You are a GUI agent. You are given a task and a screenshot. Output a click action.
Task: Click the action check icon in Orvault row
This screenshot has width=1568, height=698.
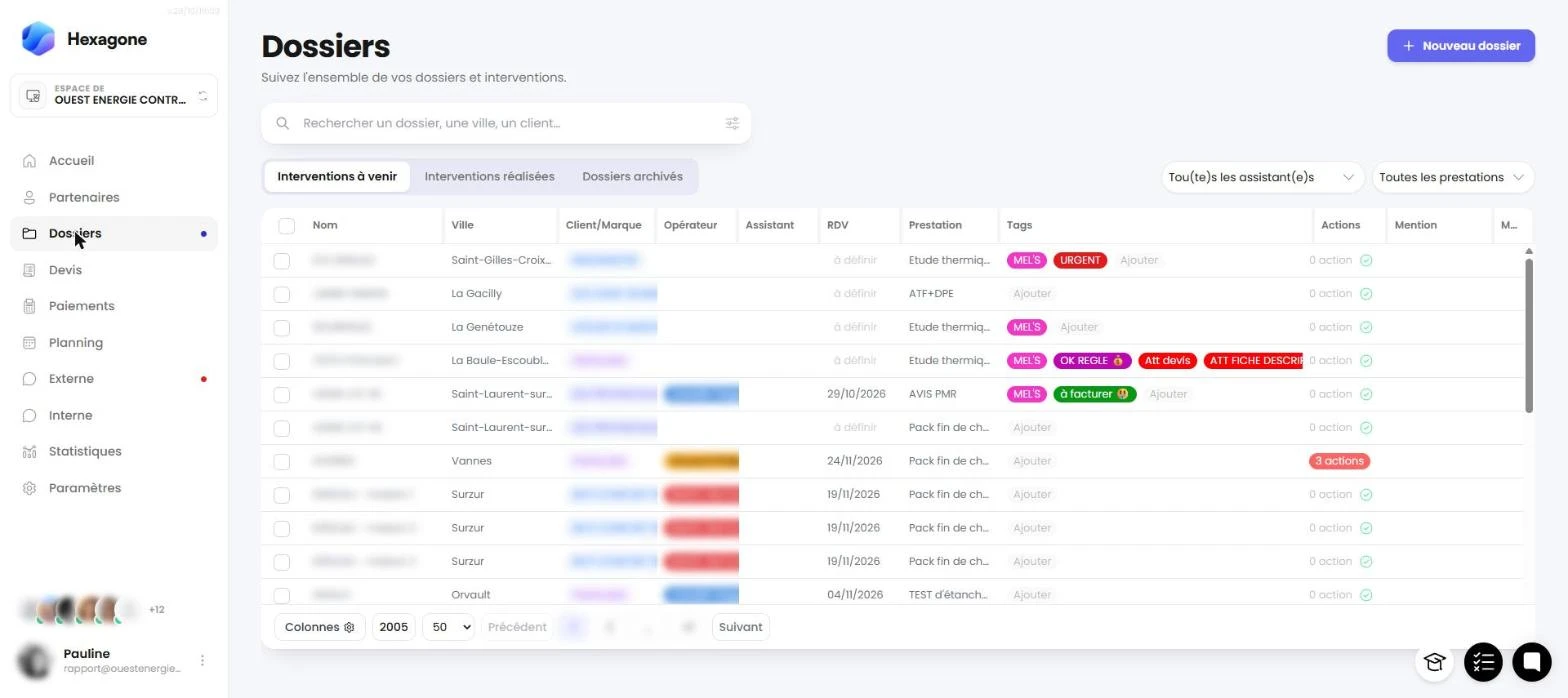1366,595
